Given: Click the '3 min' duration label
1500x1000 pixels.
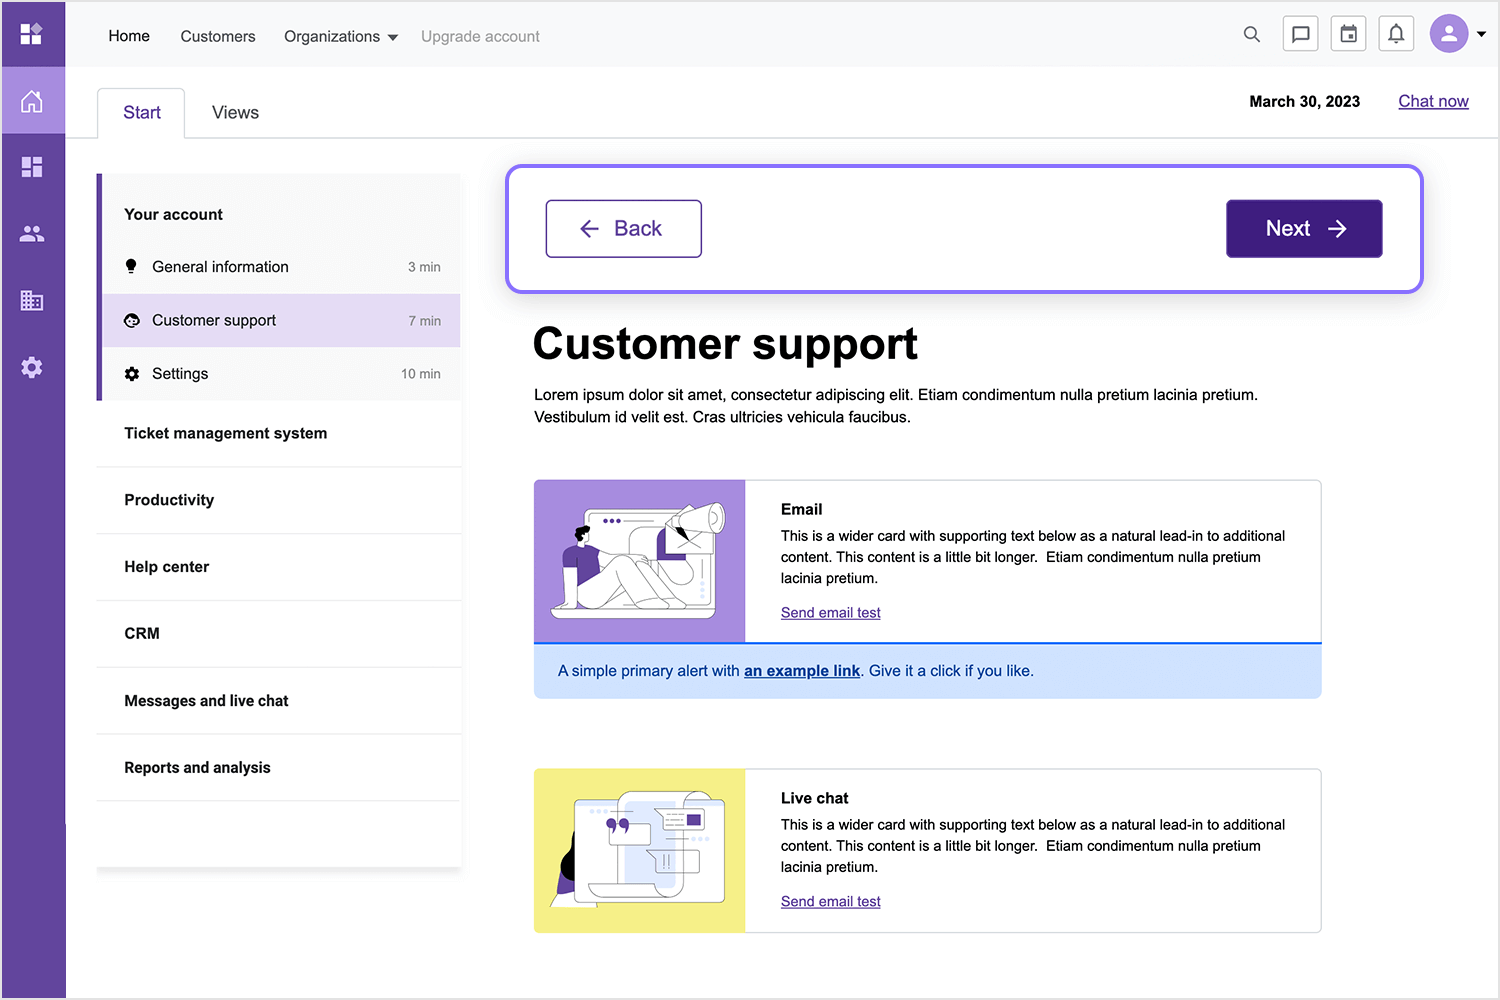Looking at the screenshot, I should [x=424, y=267].
